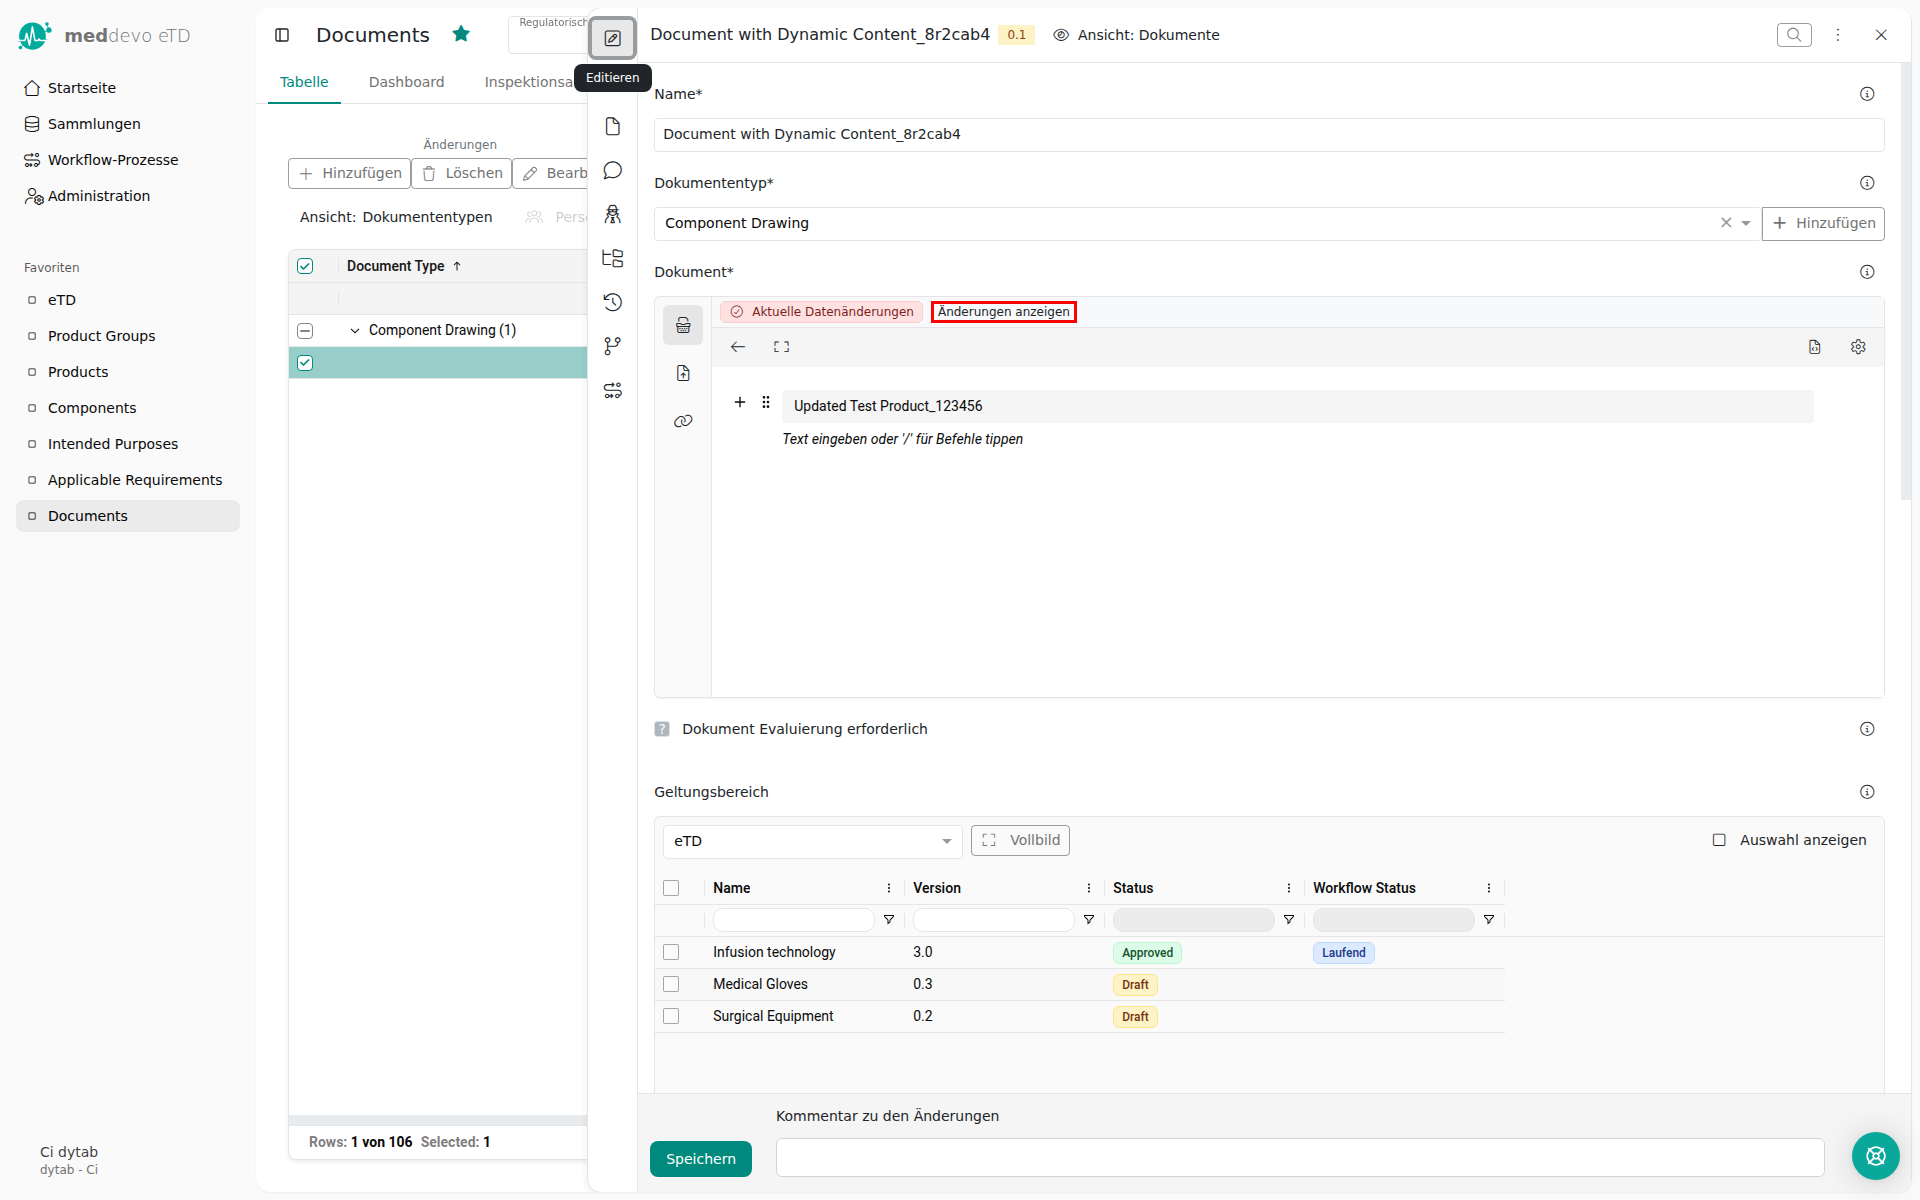Open the comments speech bubble icon
The image size is (1920, 1200).
click(x=612, y=170)
